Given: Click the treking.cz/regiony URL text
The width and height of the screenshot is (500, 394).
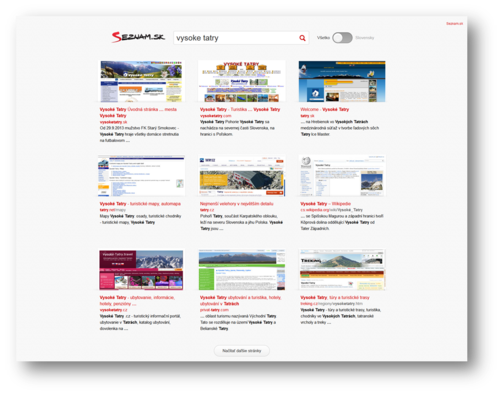Looking at the screenshot, I should (331, 304).
